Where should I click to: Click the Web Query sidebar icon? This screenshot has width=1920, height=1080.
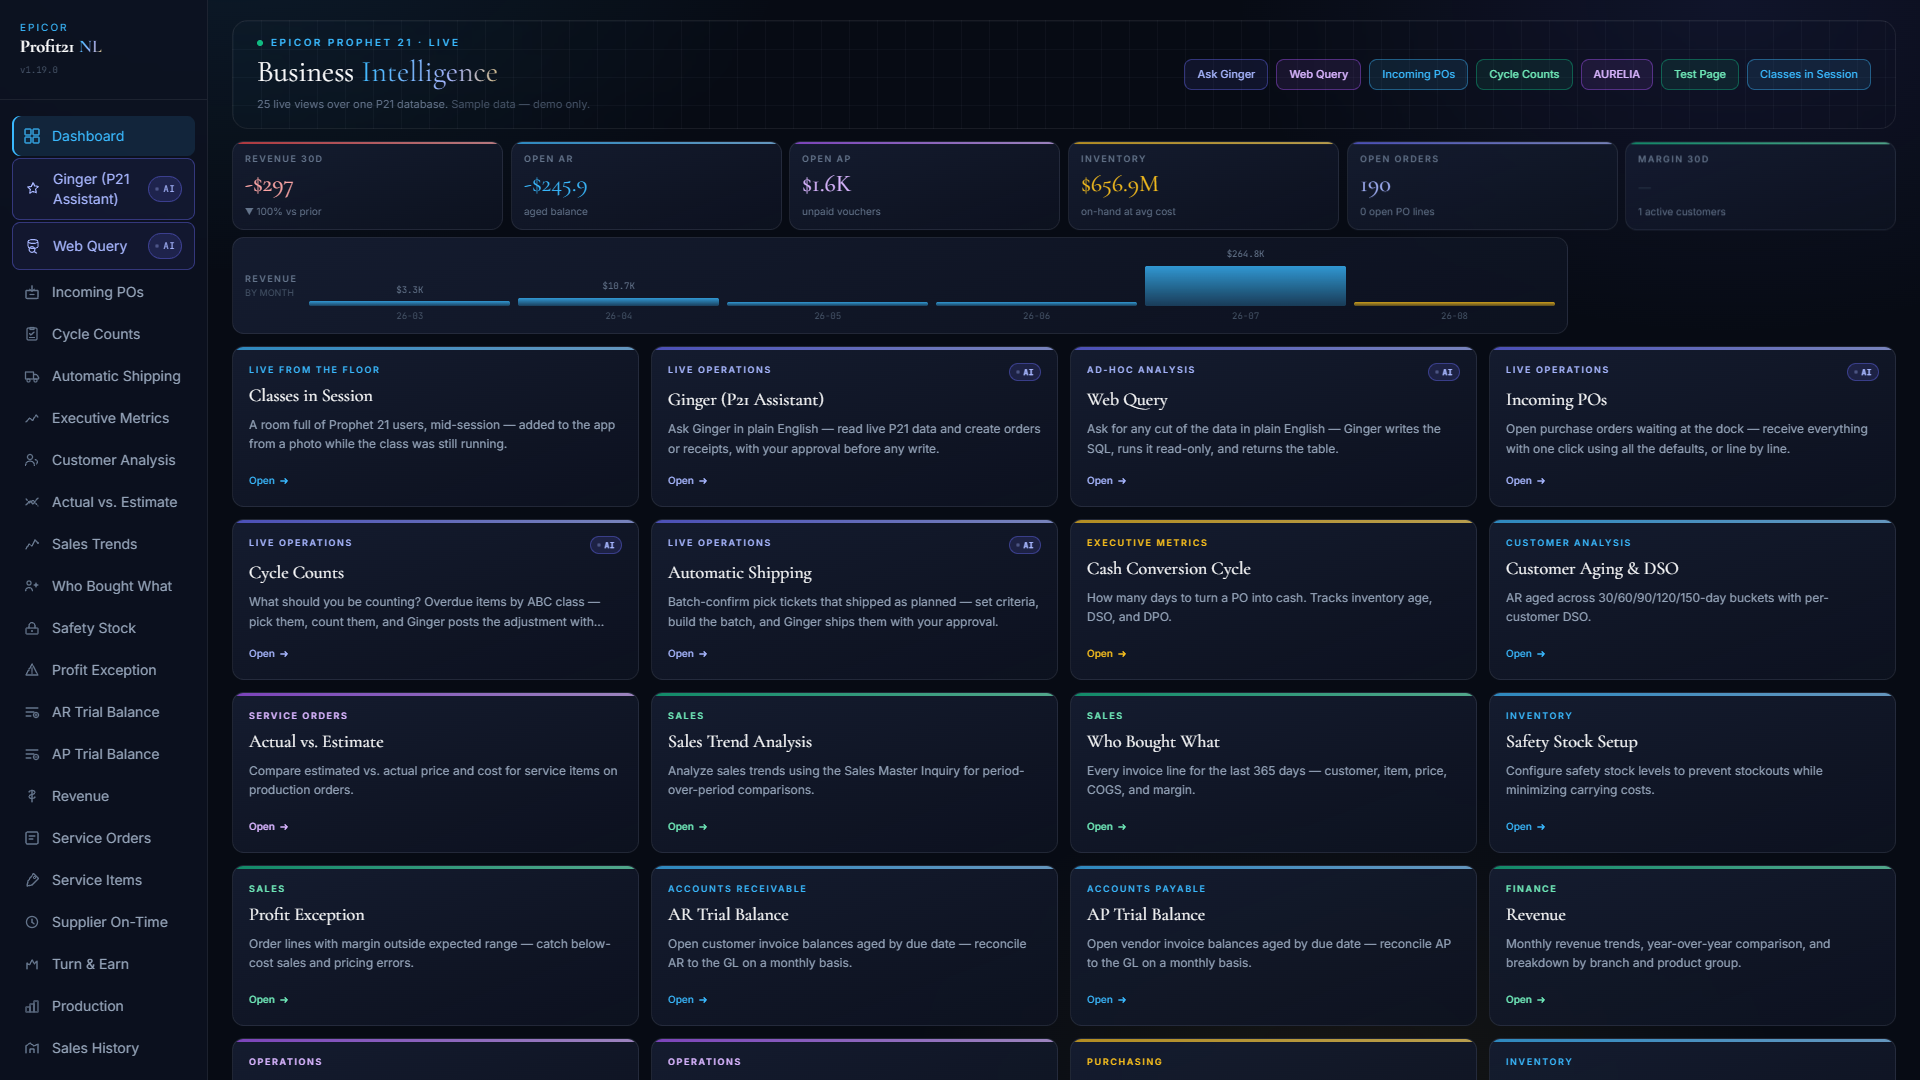tap(33, 246)
